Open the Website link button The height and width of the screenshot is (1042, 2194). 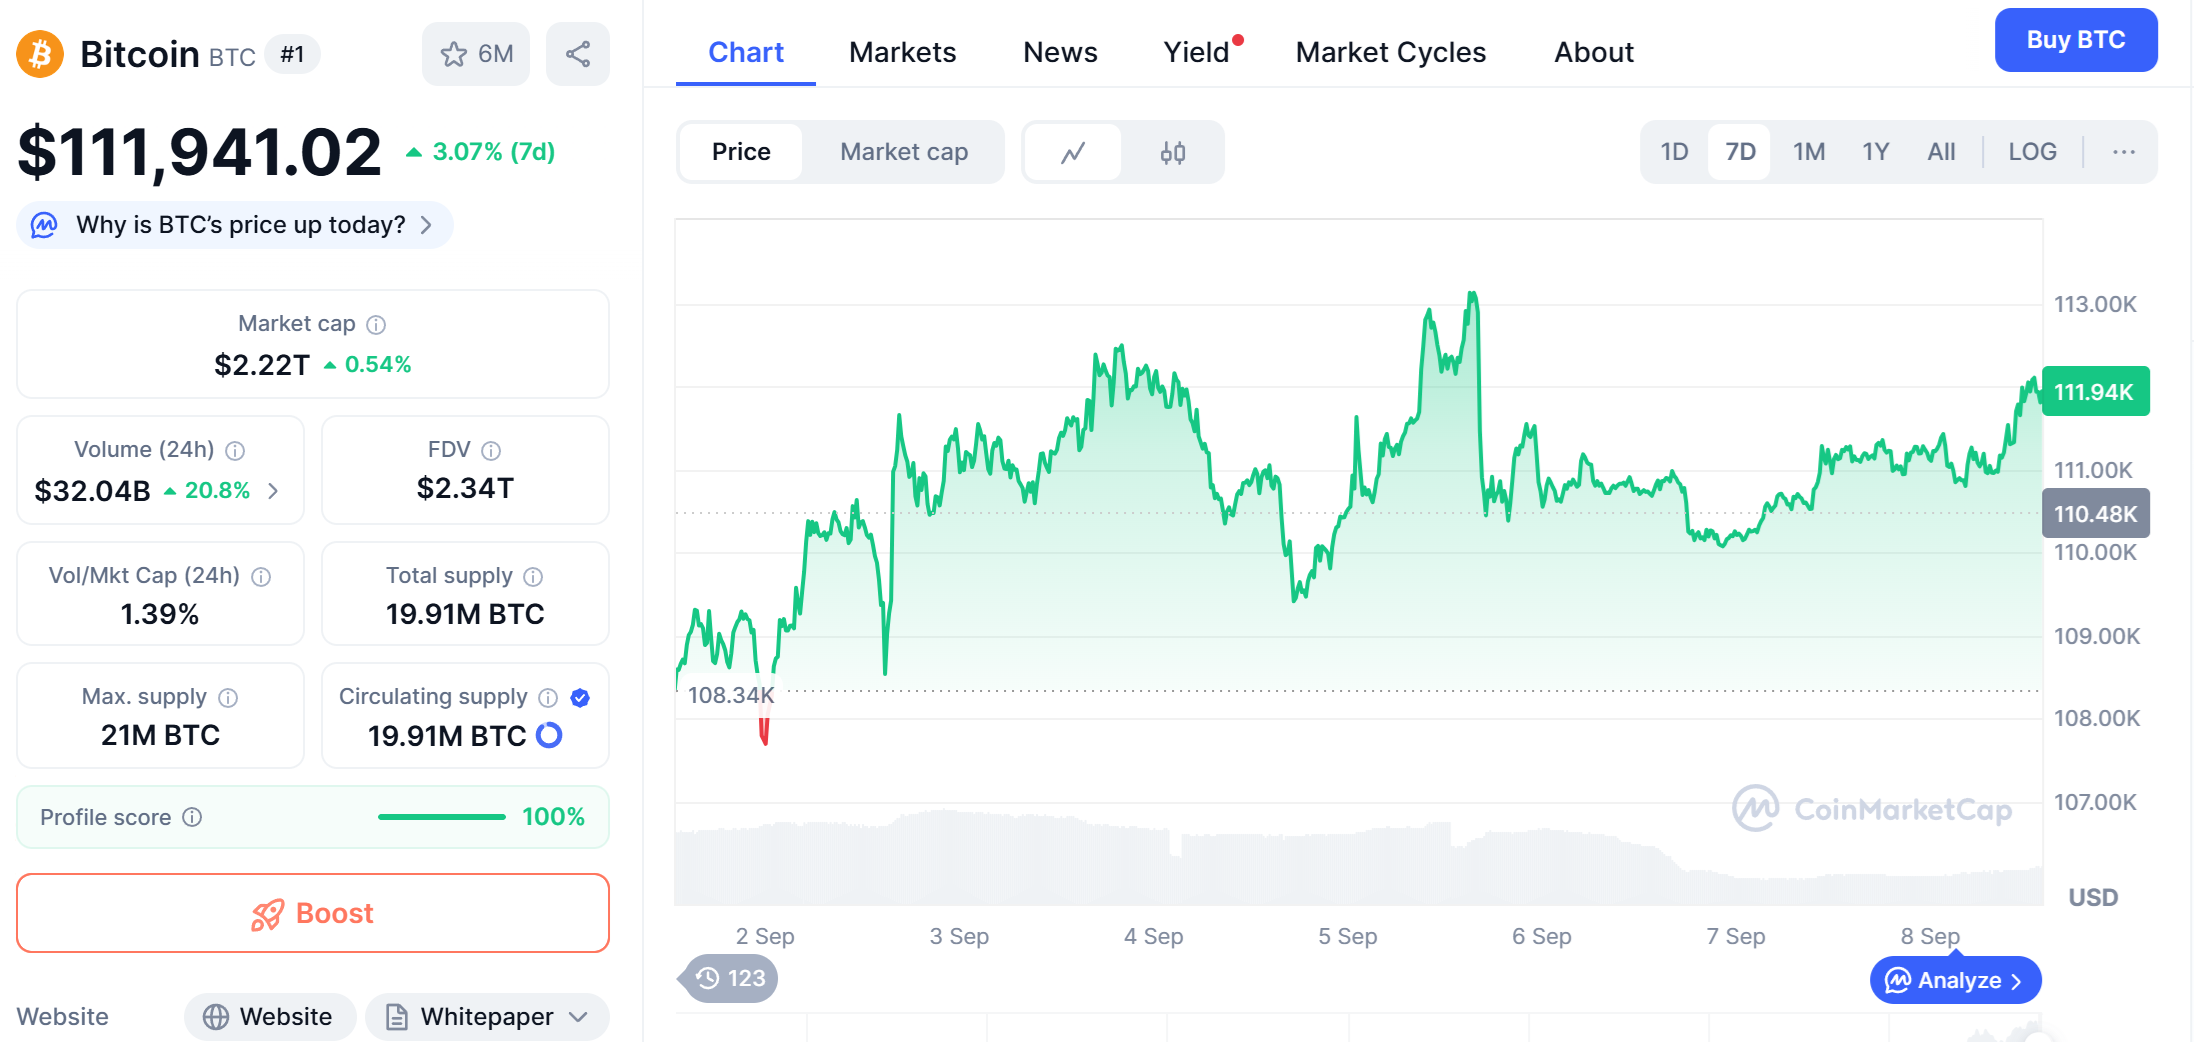click(270, 1017)
